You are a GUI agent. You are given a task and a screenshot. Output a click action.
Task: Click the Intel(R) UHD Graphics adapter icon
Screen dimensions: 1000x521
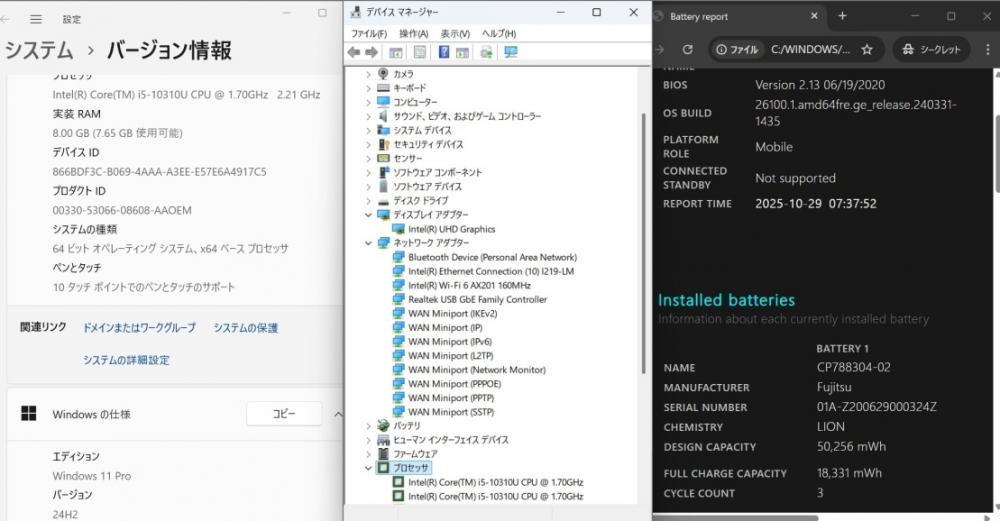click(398, 229)
